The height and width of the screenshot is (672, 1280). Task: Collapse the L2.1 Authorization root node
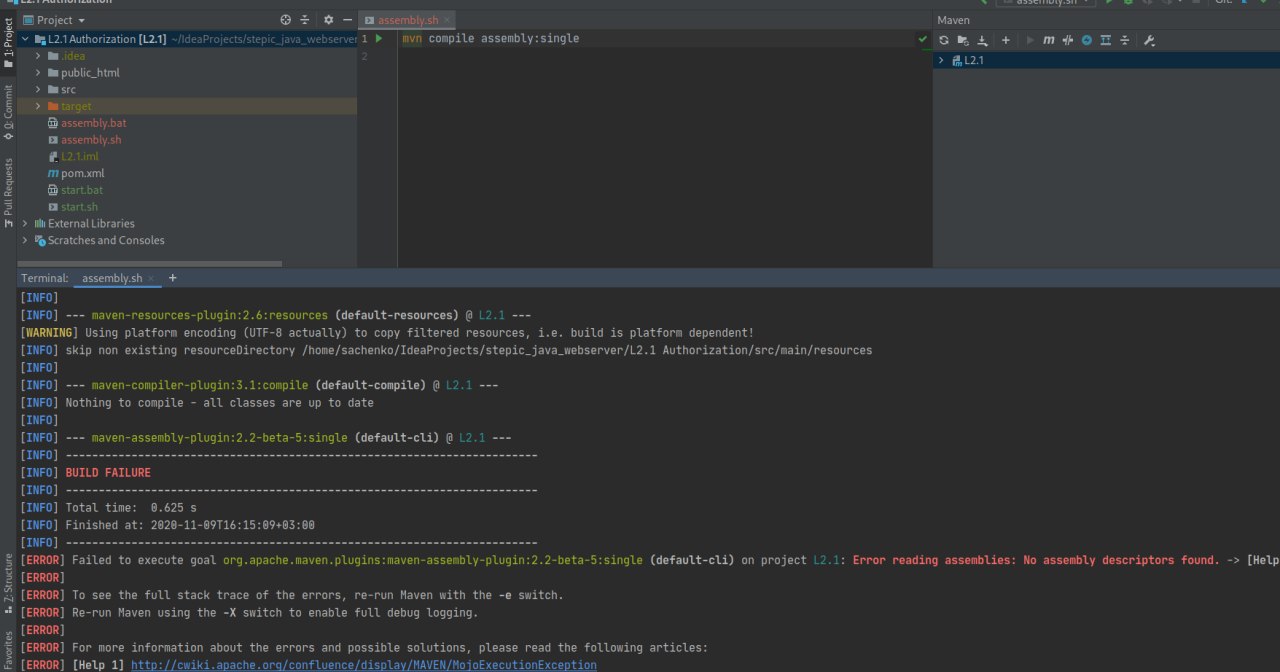pyautogui.click(x=25, y=39)
